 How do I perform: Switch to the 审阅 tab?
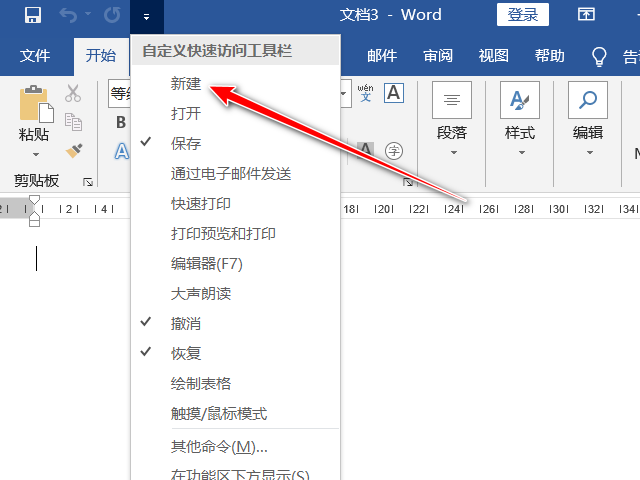[438, 56]
